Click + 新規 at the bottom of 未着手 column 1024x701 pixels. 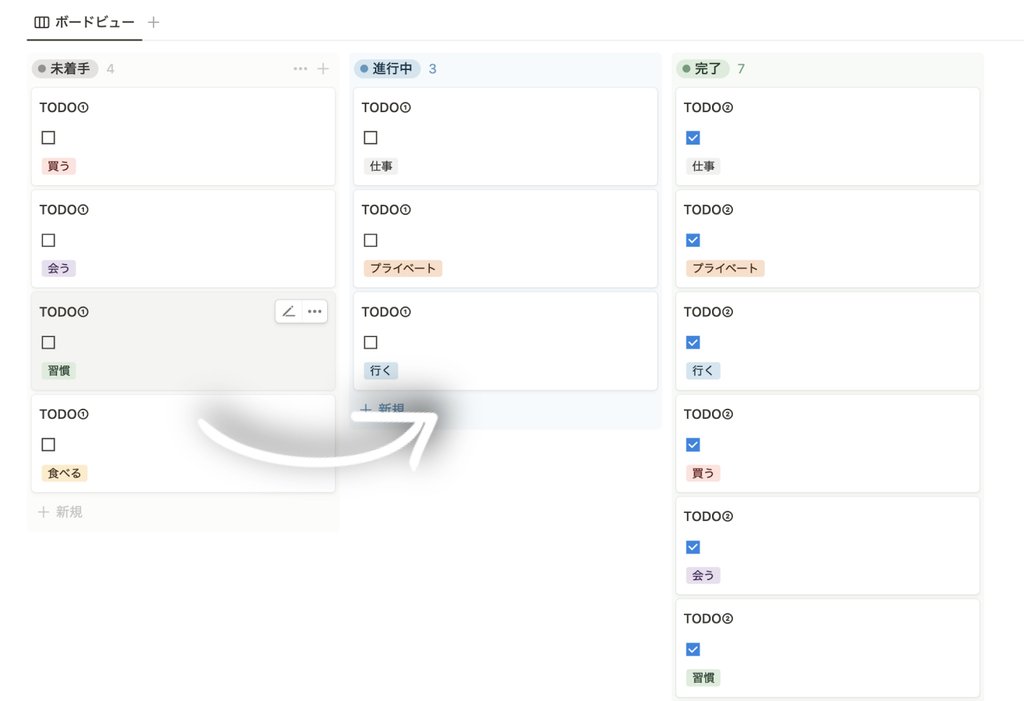(60, 512)
